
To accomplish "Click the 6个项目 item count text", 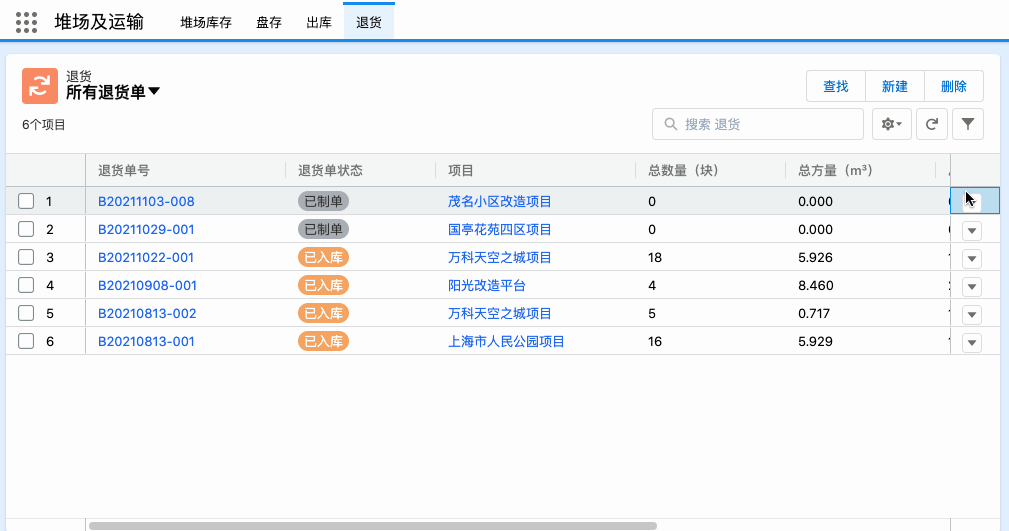I will 44,125.
